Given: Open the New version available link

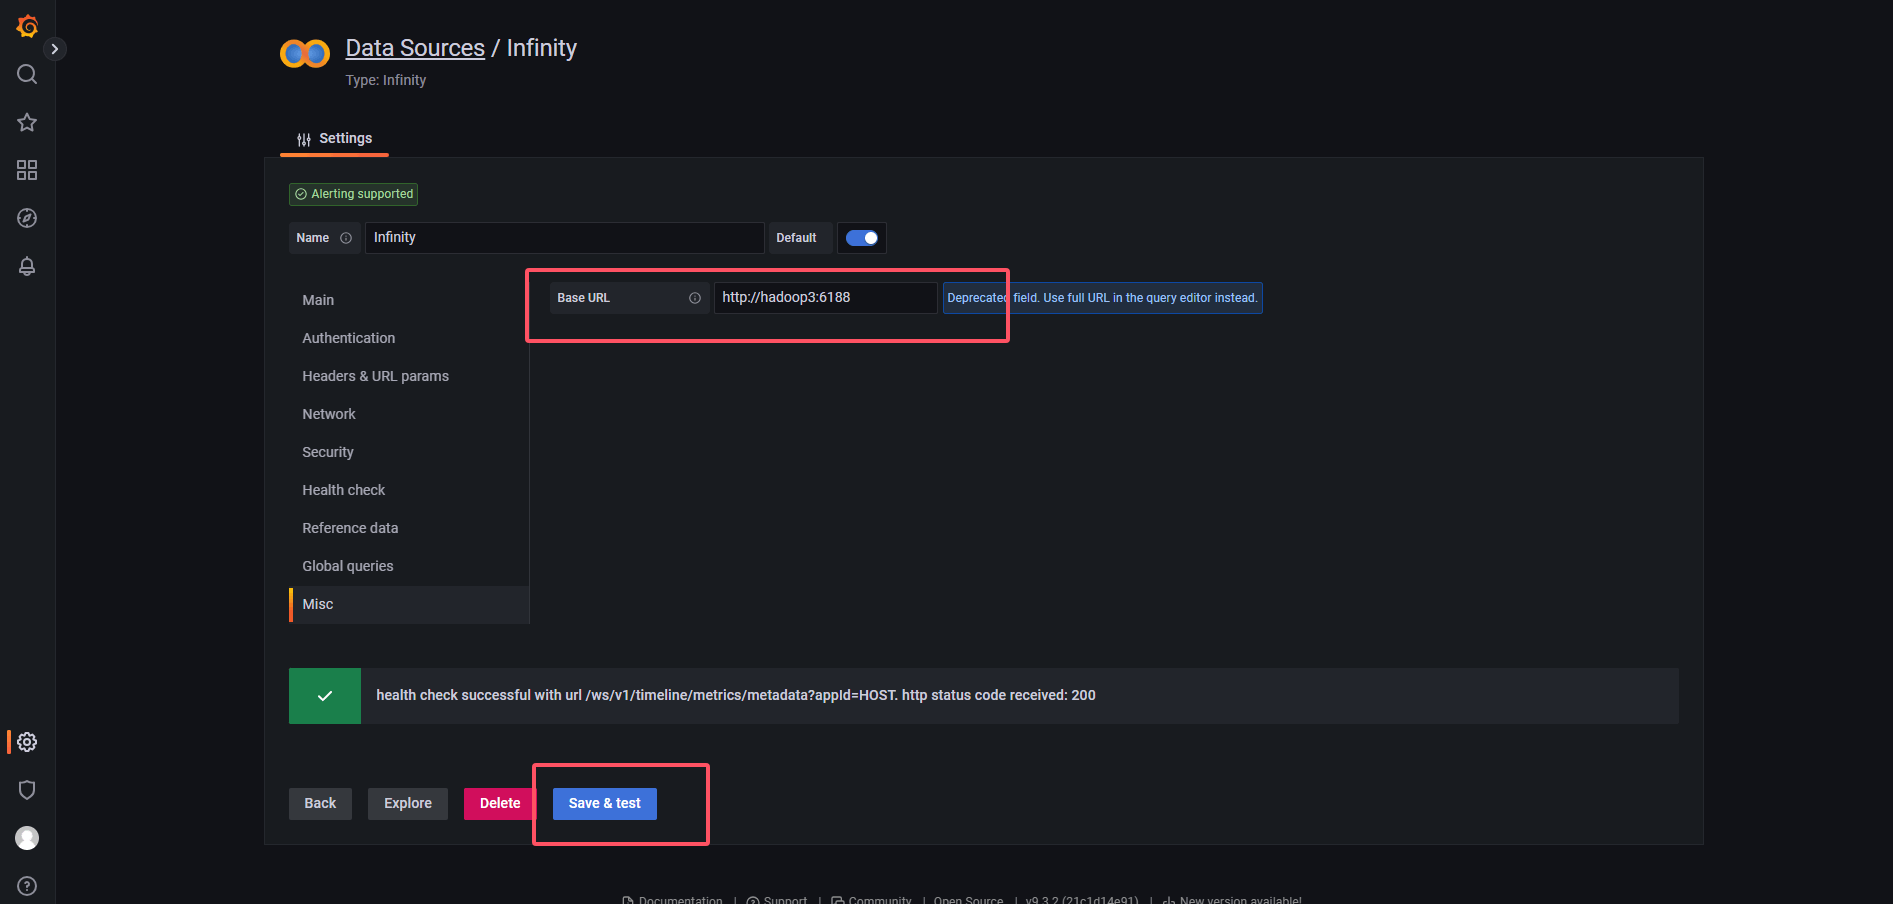Looking at the screenshot, I should tap(1232, 899).
